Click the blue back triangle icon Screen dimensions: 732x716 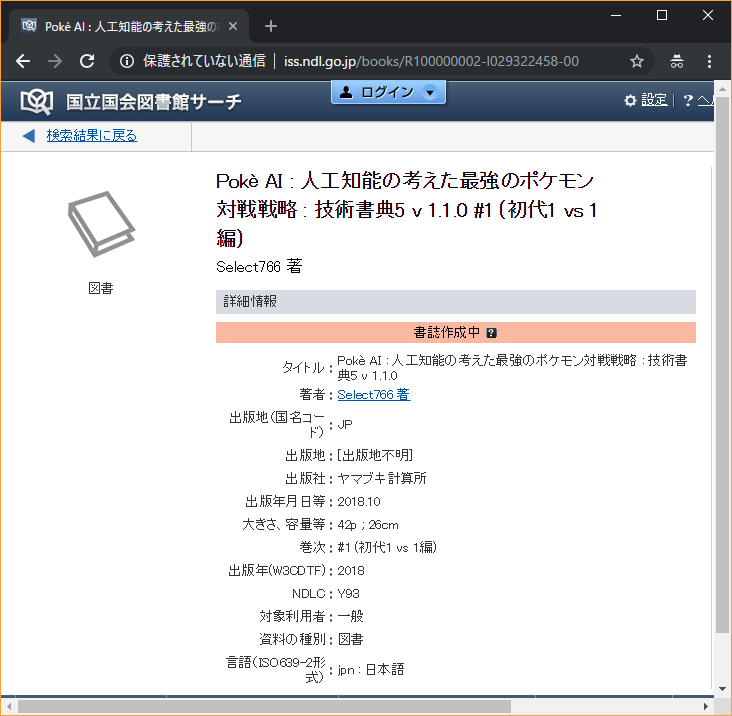(29, 136)
